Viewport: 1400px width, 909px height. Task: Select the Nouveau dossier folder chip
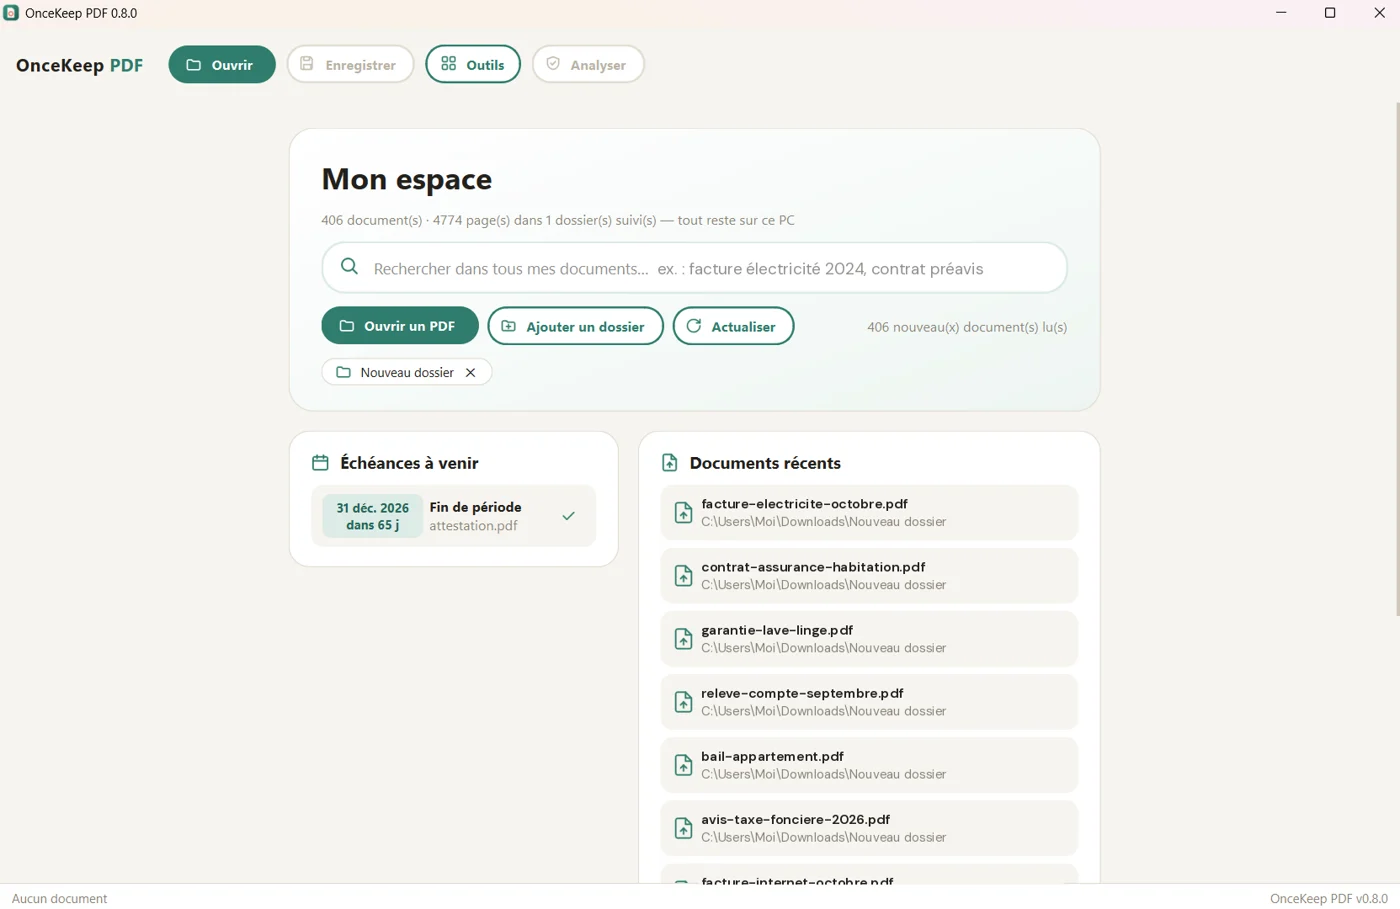tap(406, 372)
